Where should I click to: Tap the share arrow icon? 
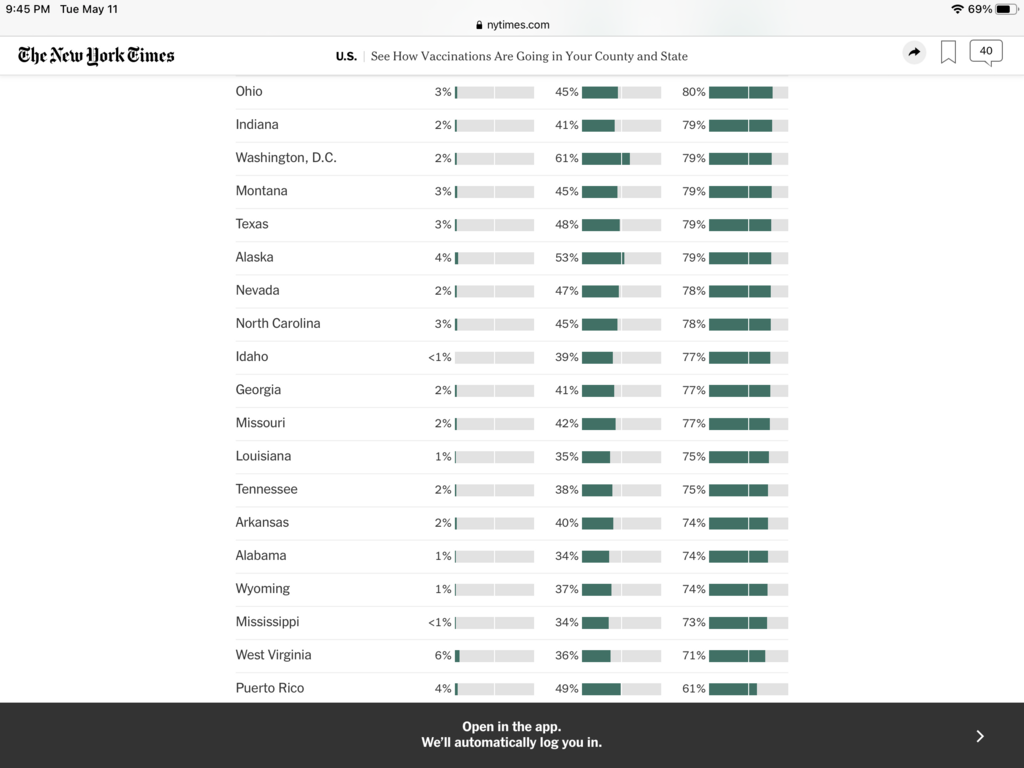914,53
